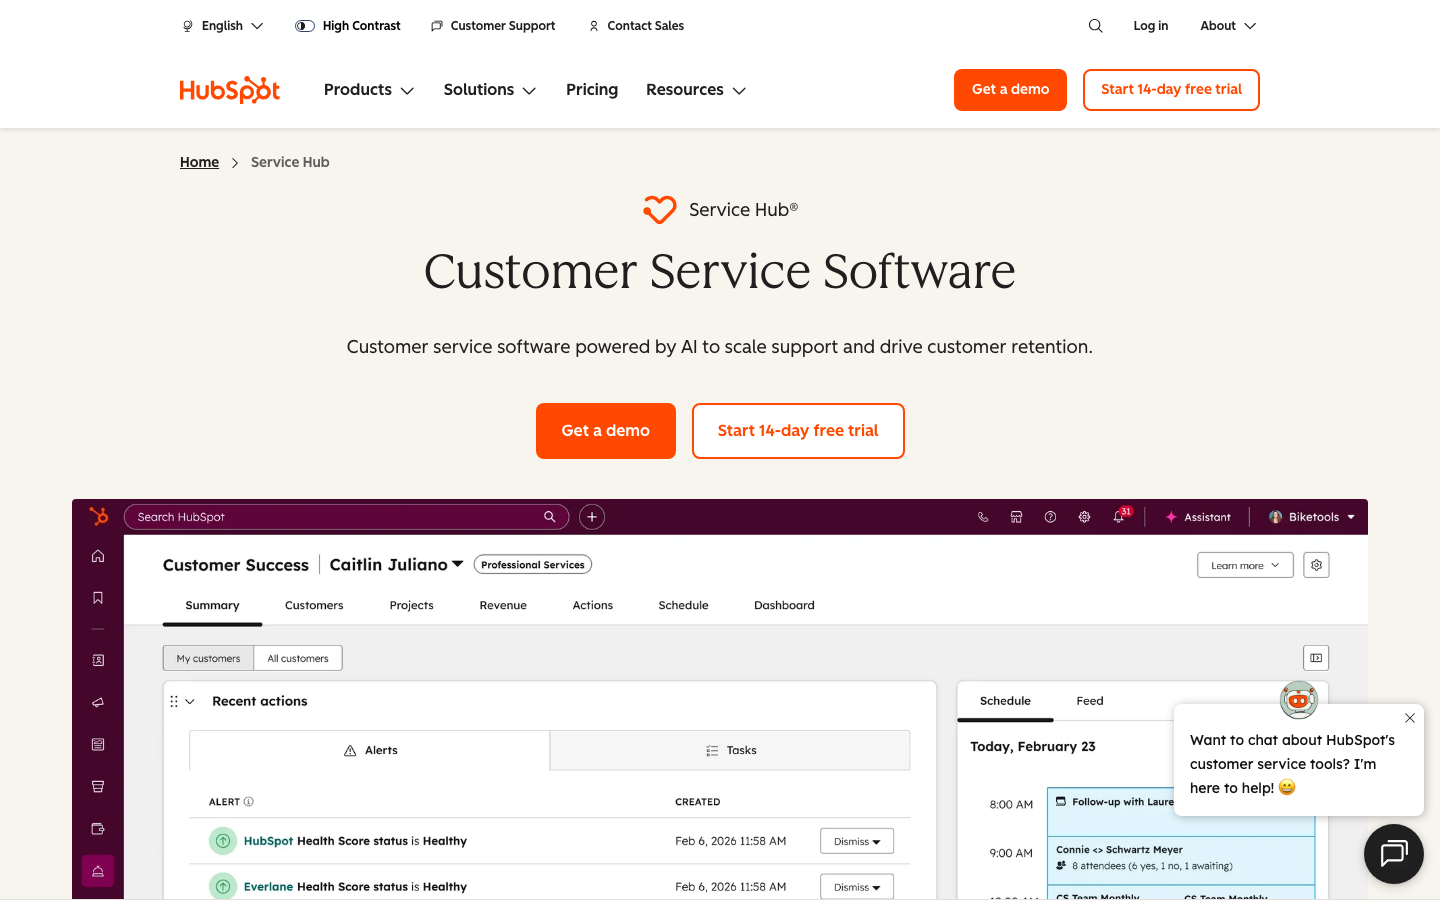Click the HubSpot logo in the header
Viewport: 1440px width, 900px height.
(x=230, y=90)
